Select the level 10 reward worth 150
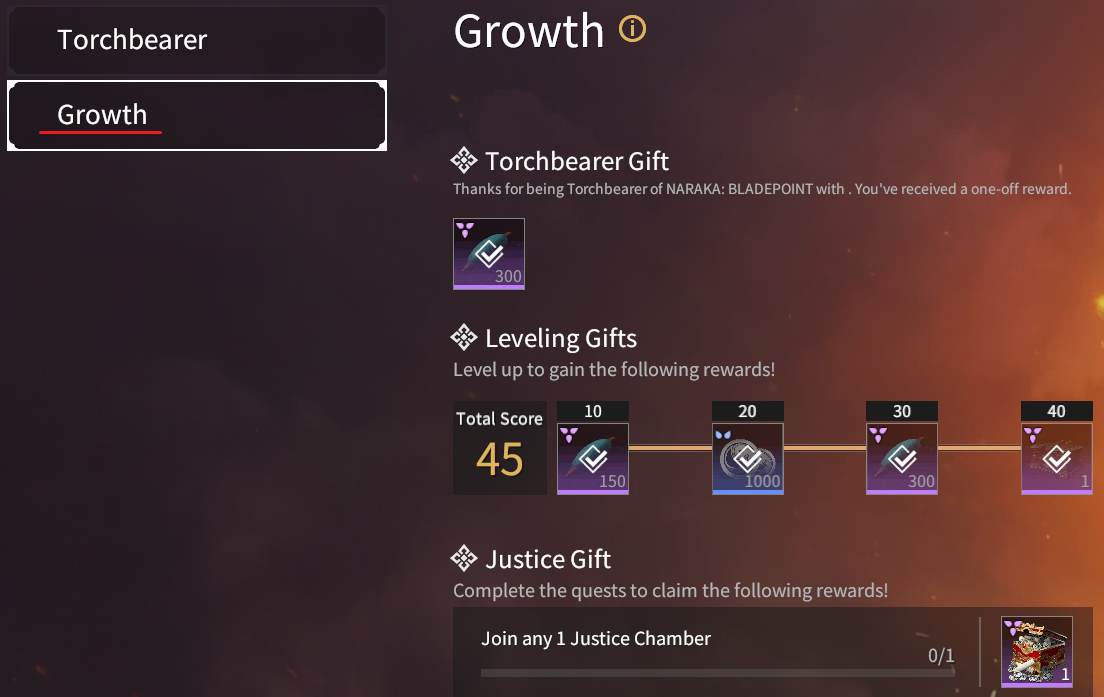The image size is (1104, 697). click(x=593, y=459)
